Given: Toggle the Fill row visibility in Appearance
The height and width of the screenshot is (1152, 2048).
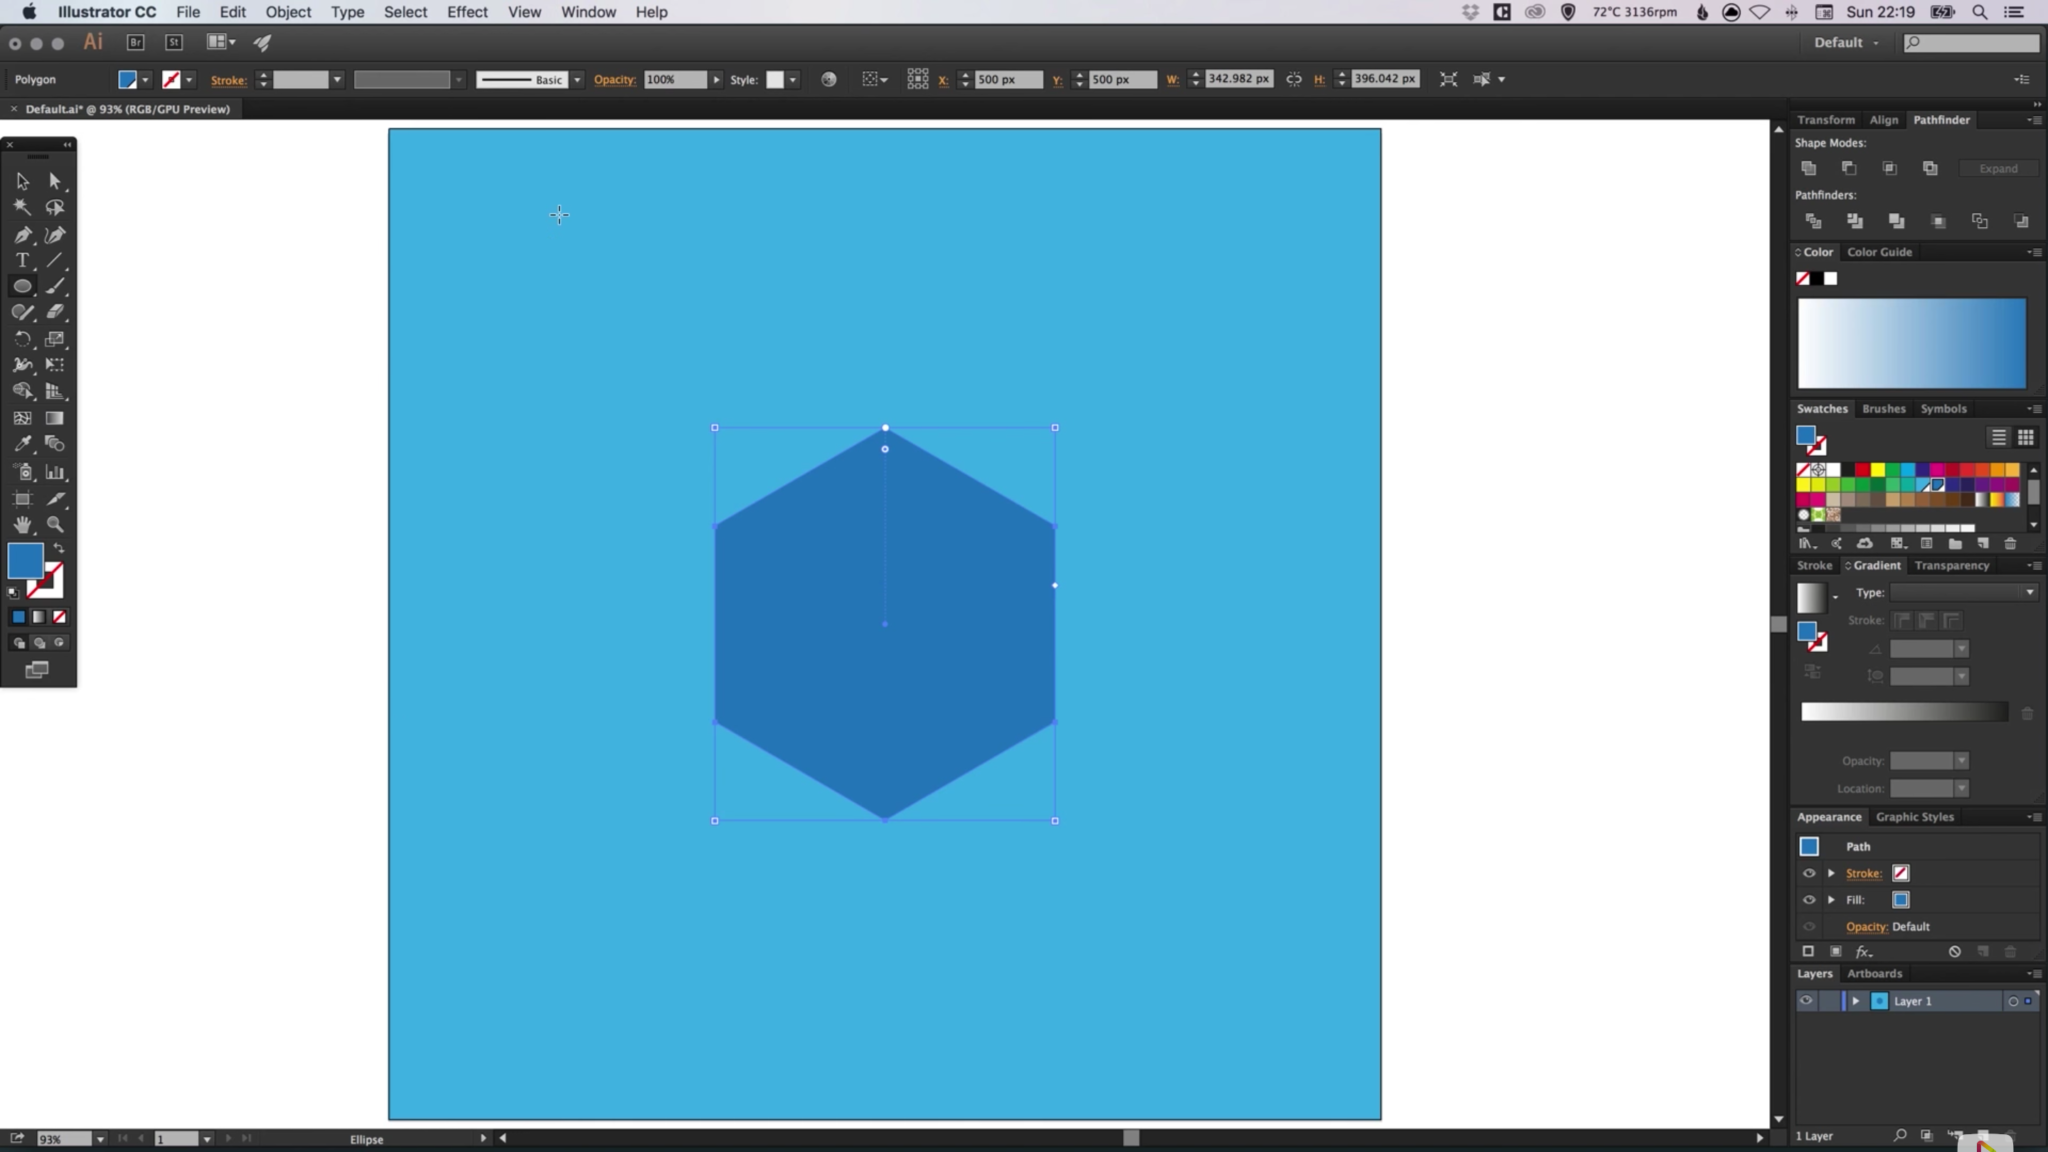Looking at the screenshot, I should point(1810,899).
